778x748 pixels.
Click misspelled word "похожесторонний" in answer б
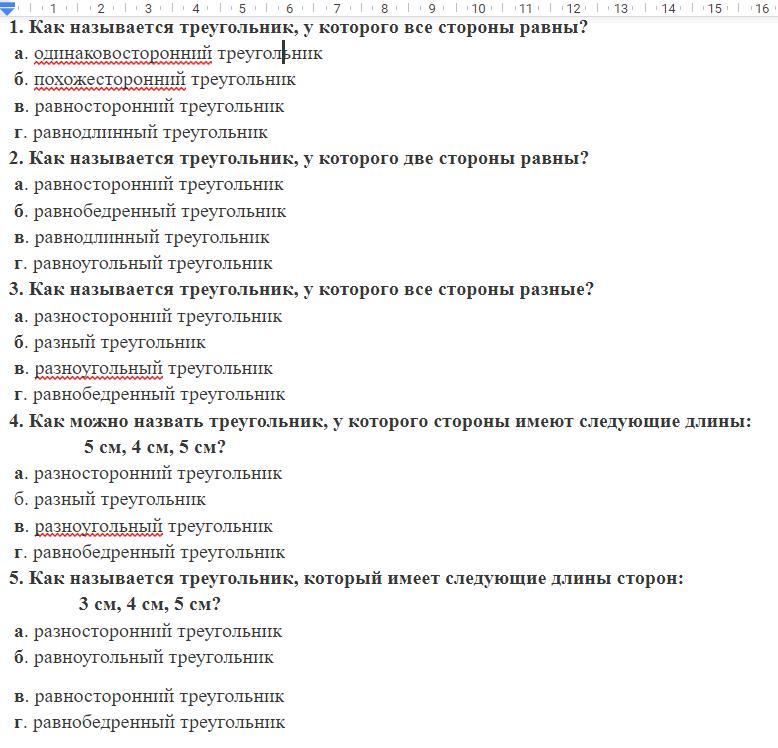pyautogui.click(x=109, y=80)
